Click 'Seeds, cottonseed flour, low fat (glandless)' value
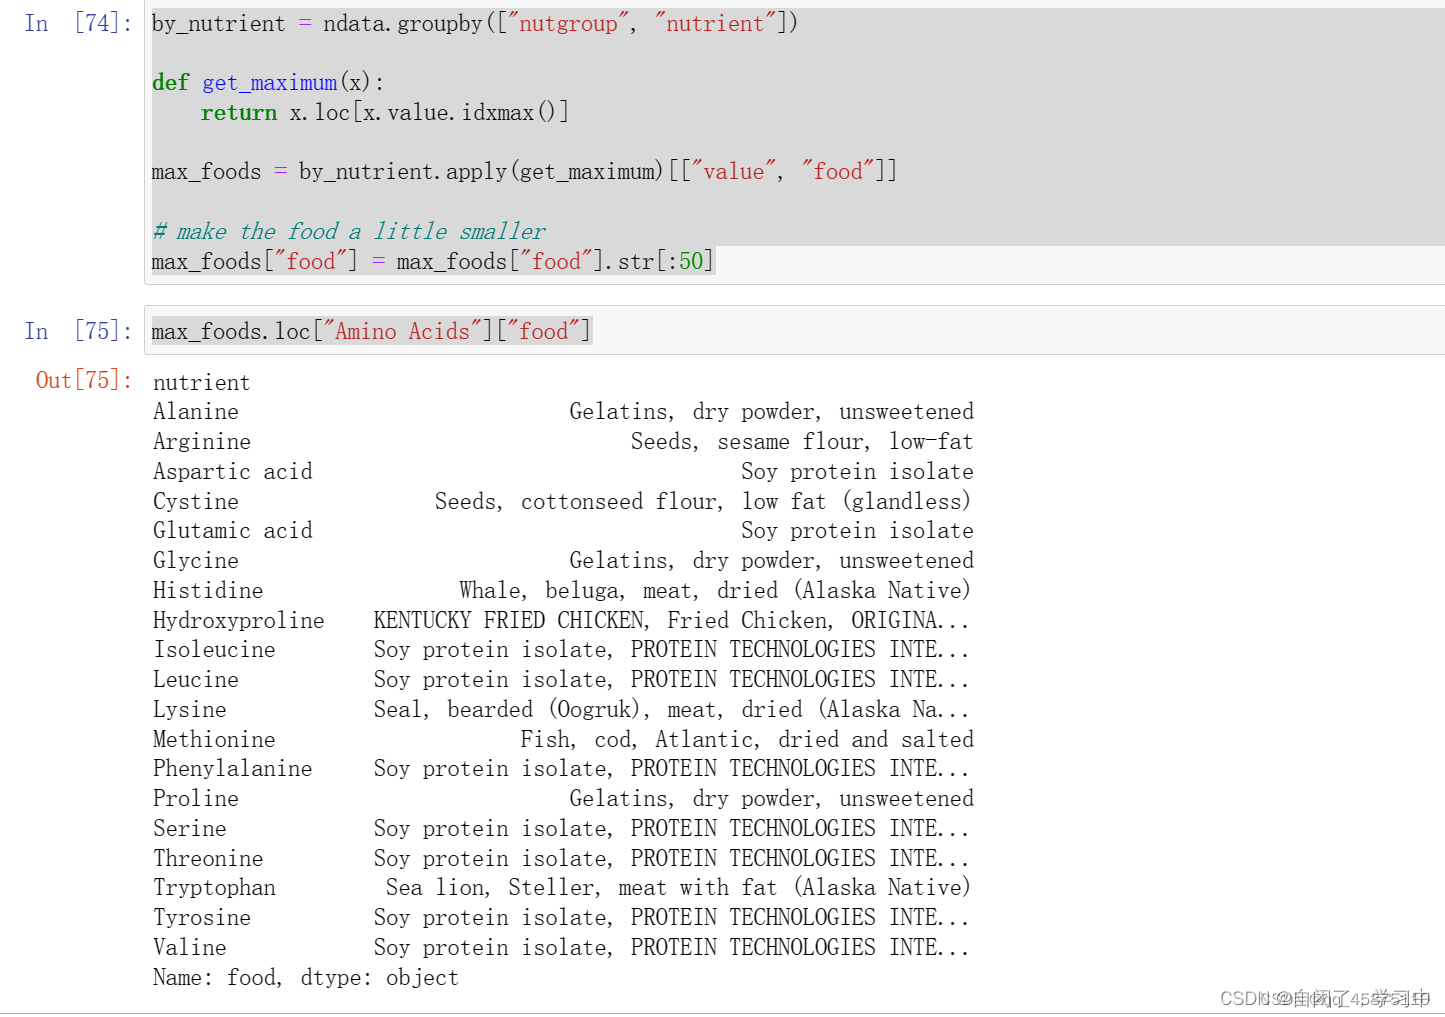1445x1017 pixels. click(703, 502)
